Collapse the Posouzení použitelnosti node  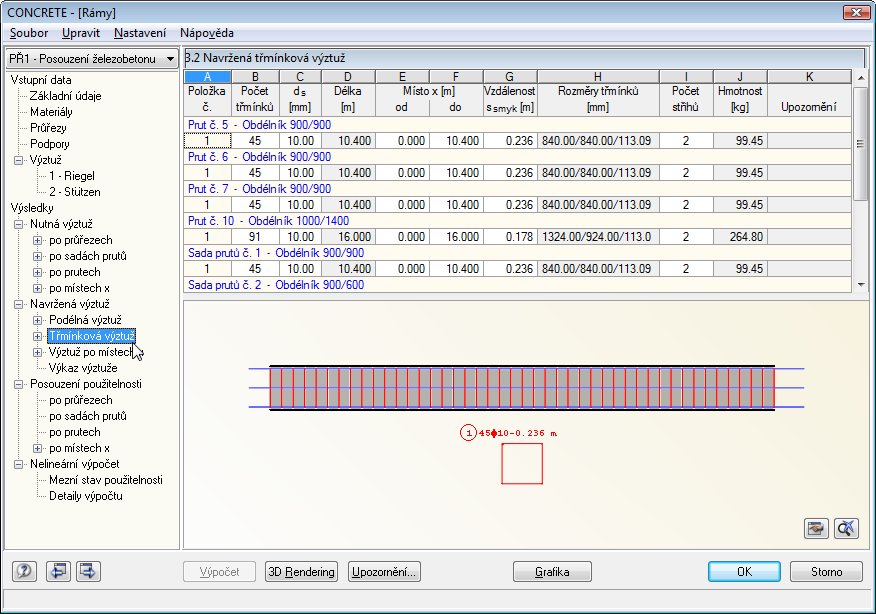(18, 384)
